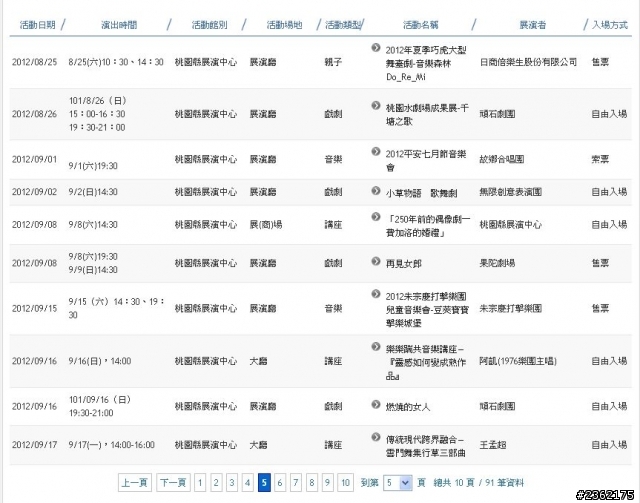The image size is (640, 503).
Task: Click arrow icon beside 桃園水劇場成果展
Action: click(376, 106)
